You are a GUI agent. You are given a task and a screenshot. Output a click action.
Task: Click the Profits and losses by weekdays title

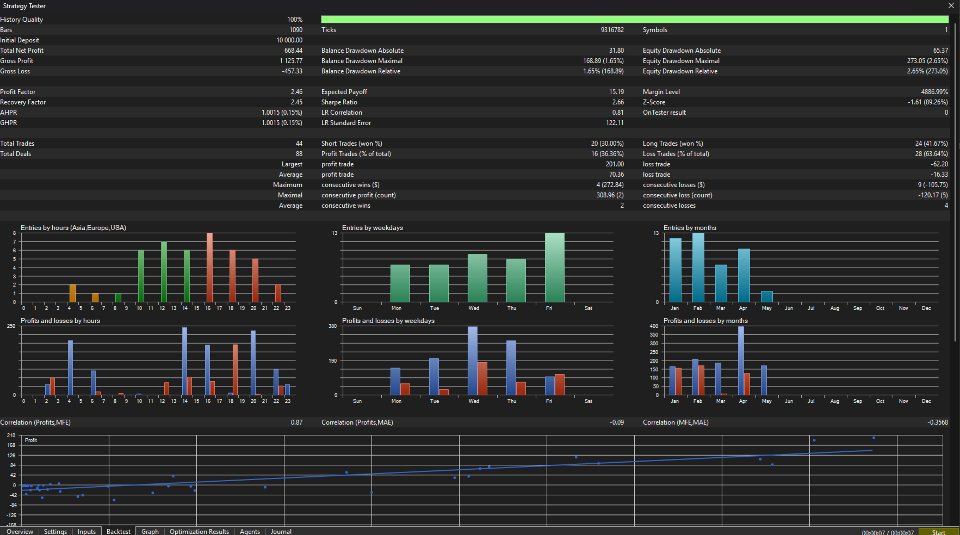(388, 321)
